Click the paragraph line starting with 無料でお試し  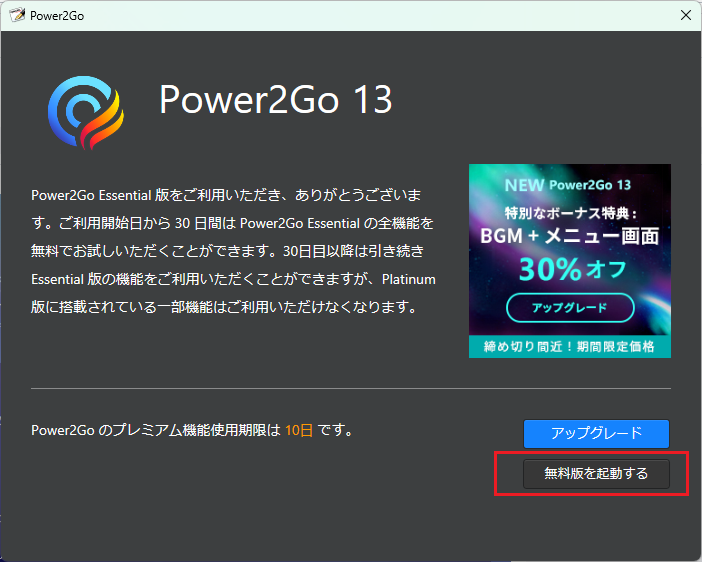pos(227,251)
